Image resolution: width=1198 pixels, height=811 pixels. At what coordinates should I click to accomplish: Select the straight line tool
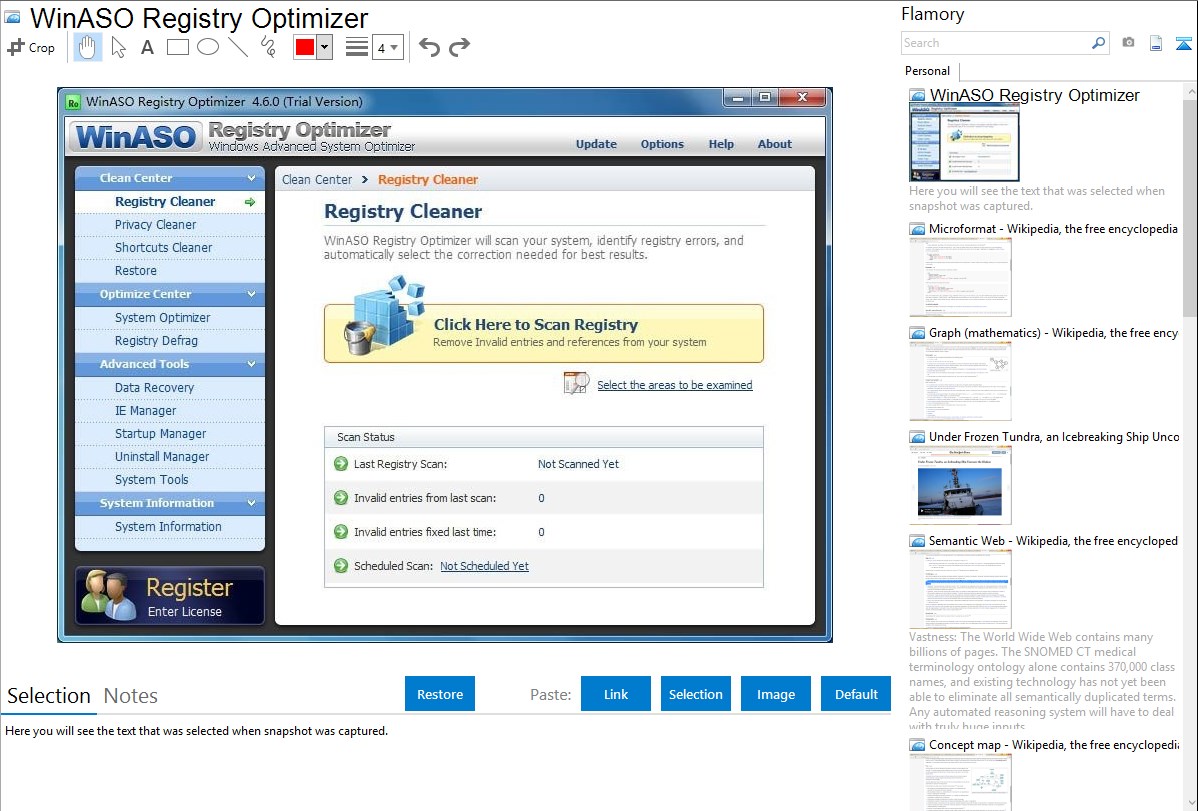238,47
